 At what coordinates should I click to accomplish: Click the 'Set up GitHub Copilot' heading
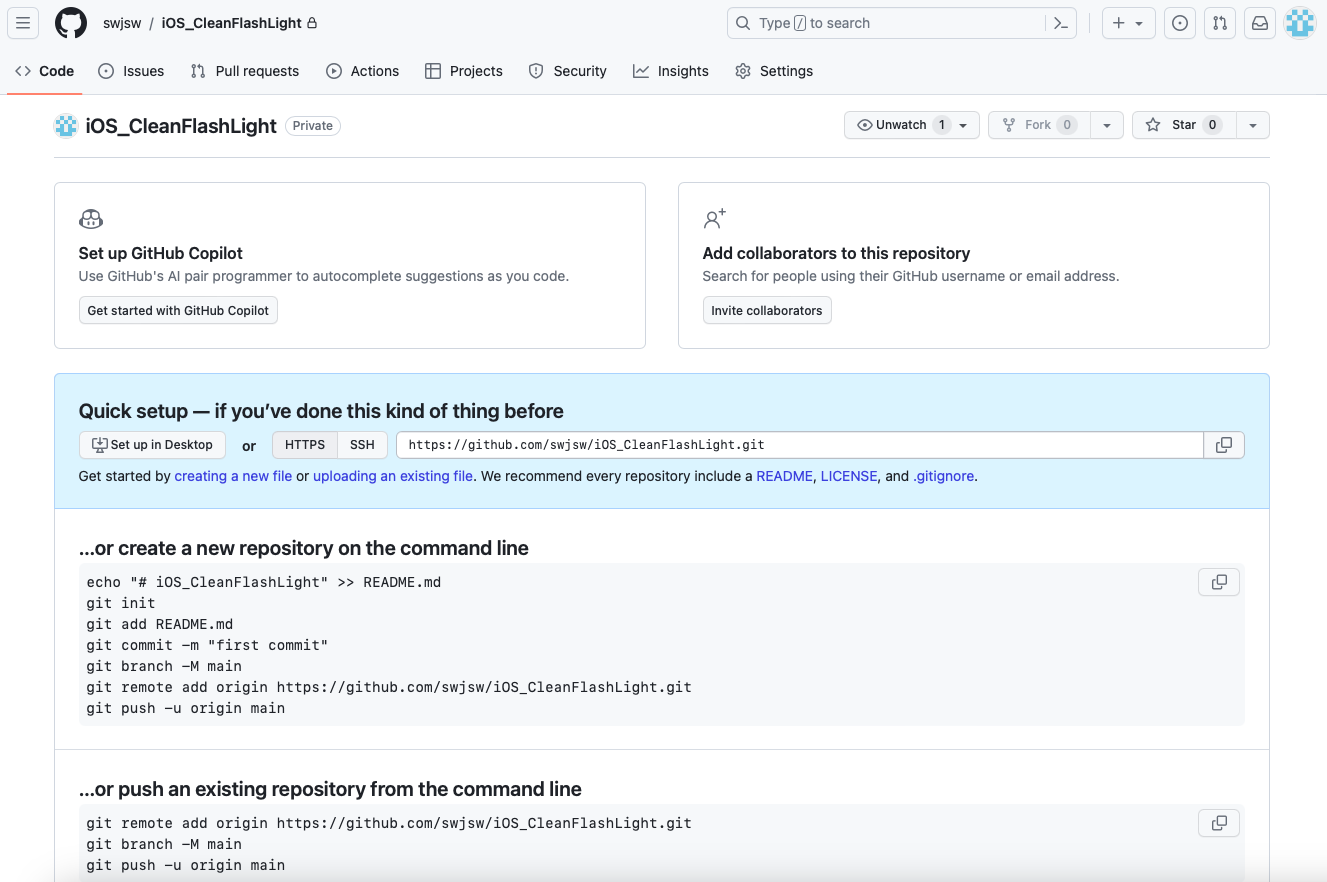(161, 253)
